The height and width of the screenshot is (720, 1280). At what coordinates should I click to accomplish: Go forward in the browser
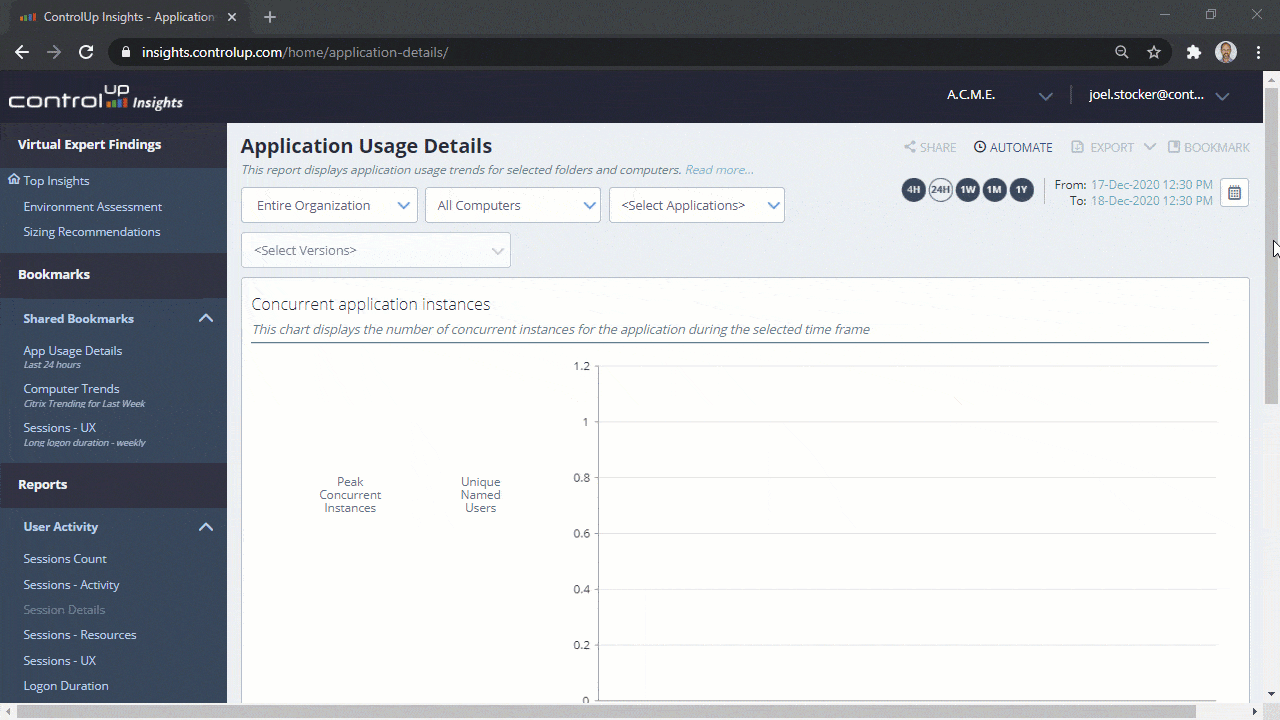(54, 52)
